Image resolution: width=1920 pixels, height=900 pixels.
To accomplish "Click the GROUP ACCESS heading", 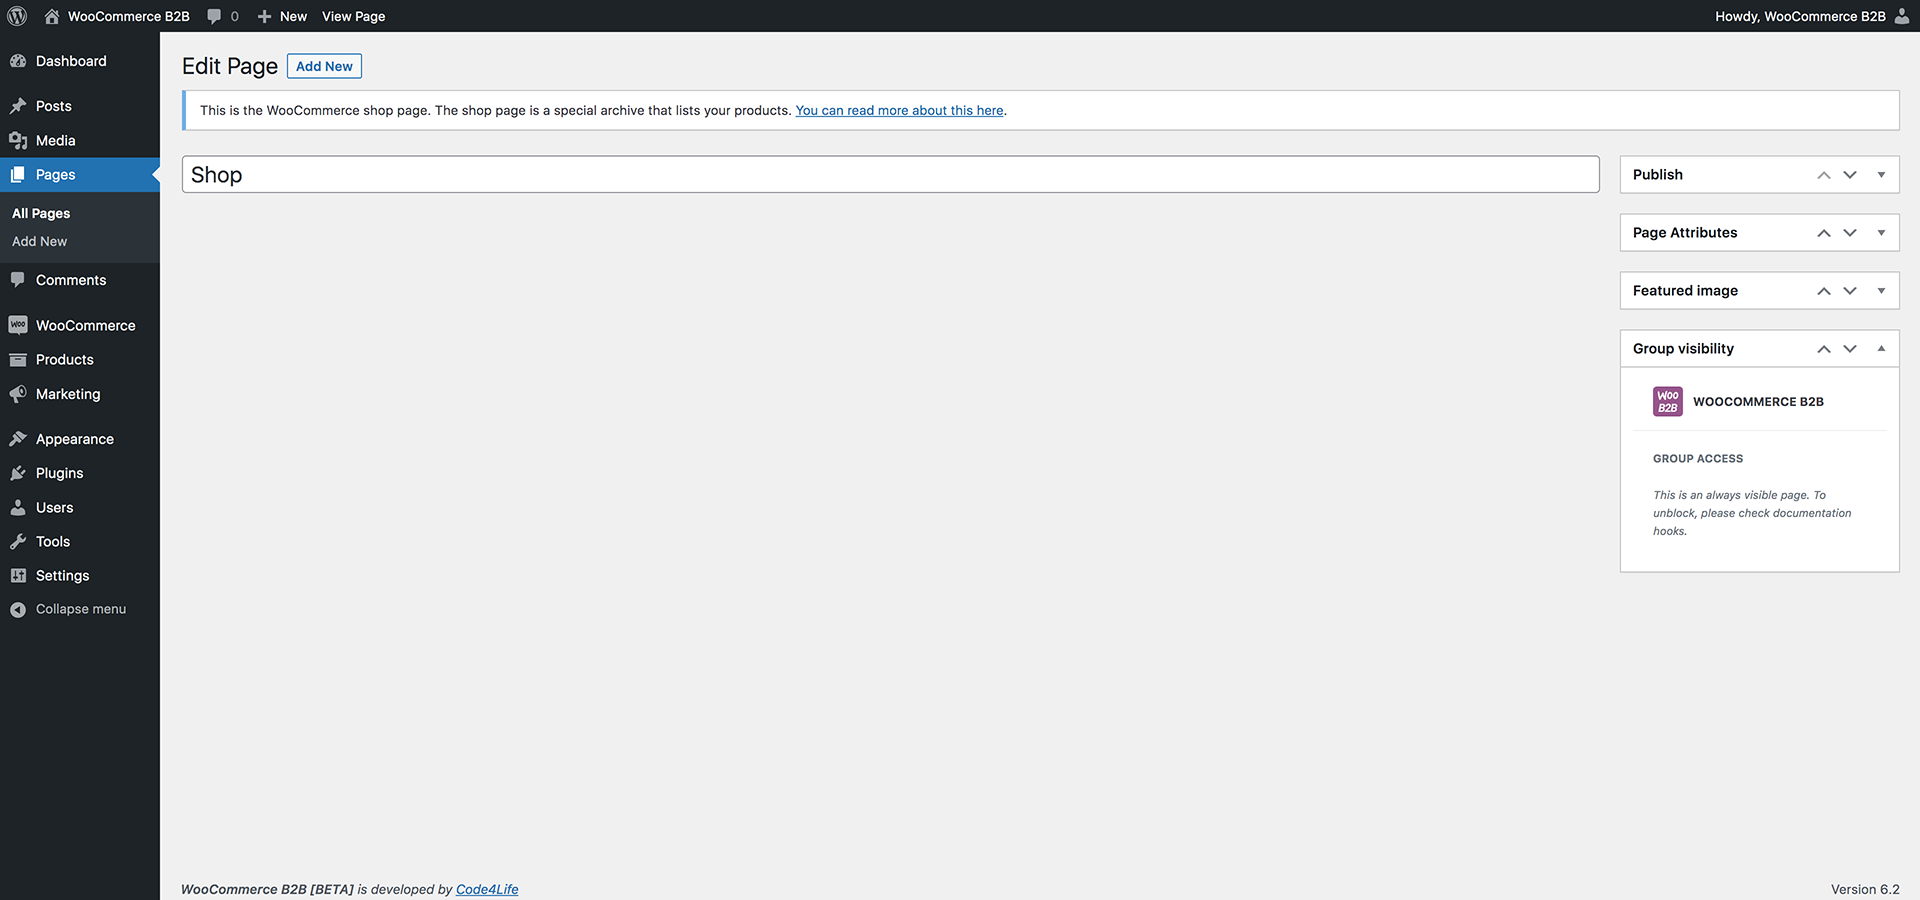I will [1698, 459].
